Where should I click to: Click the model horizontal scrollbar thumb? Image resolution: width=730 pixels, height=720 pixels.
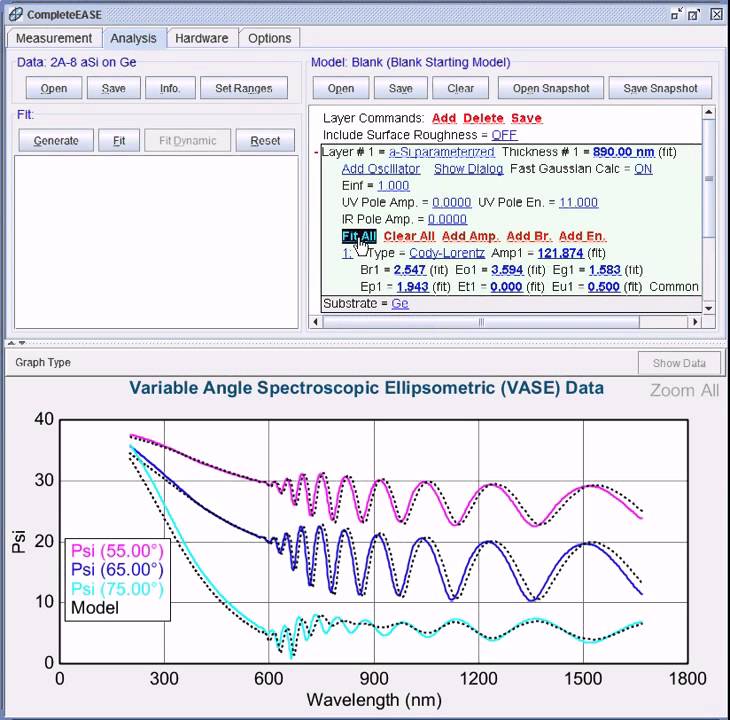point(481,322)
